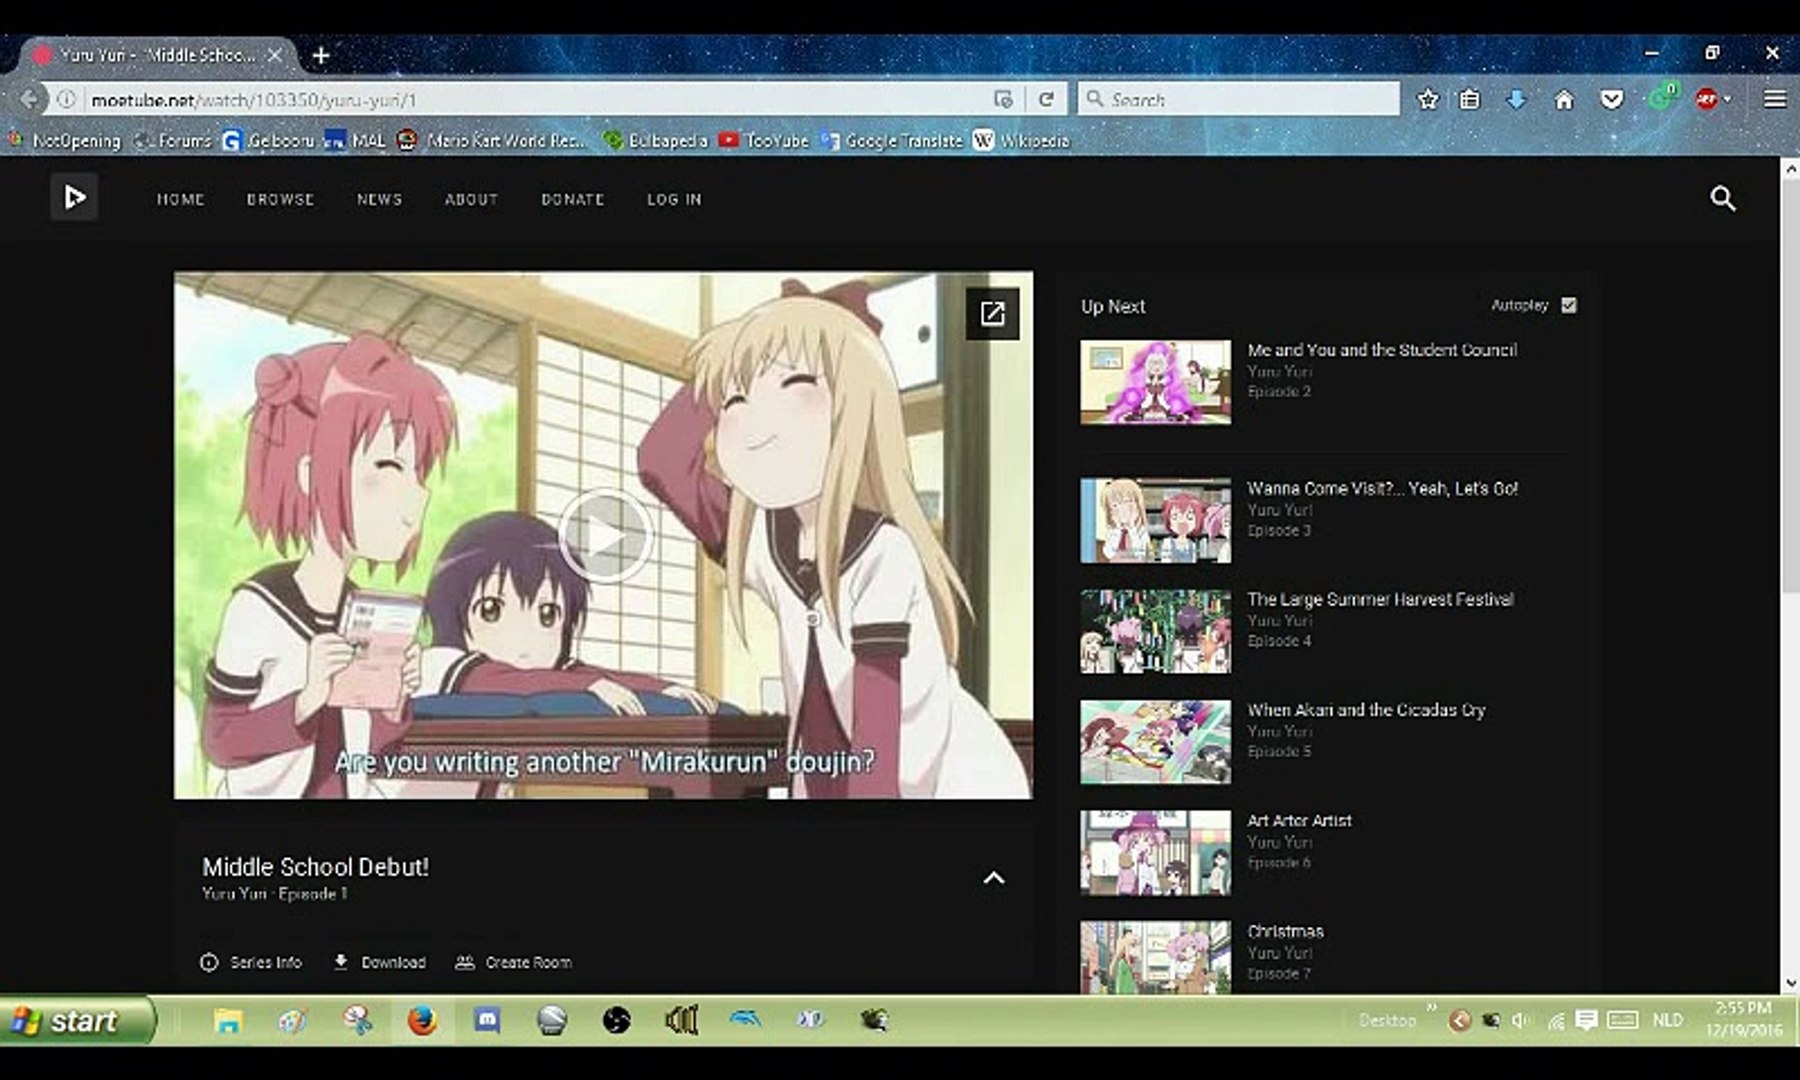Open the Gelbooru bookmark
Image resolution: width=1800 pixels, height=1080 pixels.
point(268,140)
